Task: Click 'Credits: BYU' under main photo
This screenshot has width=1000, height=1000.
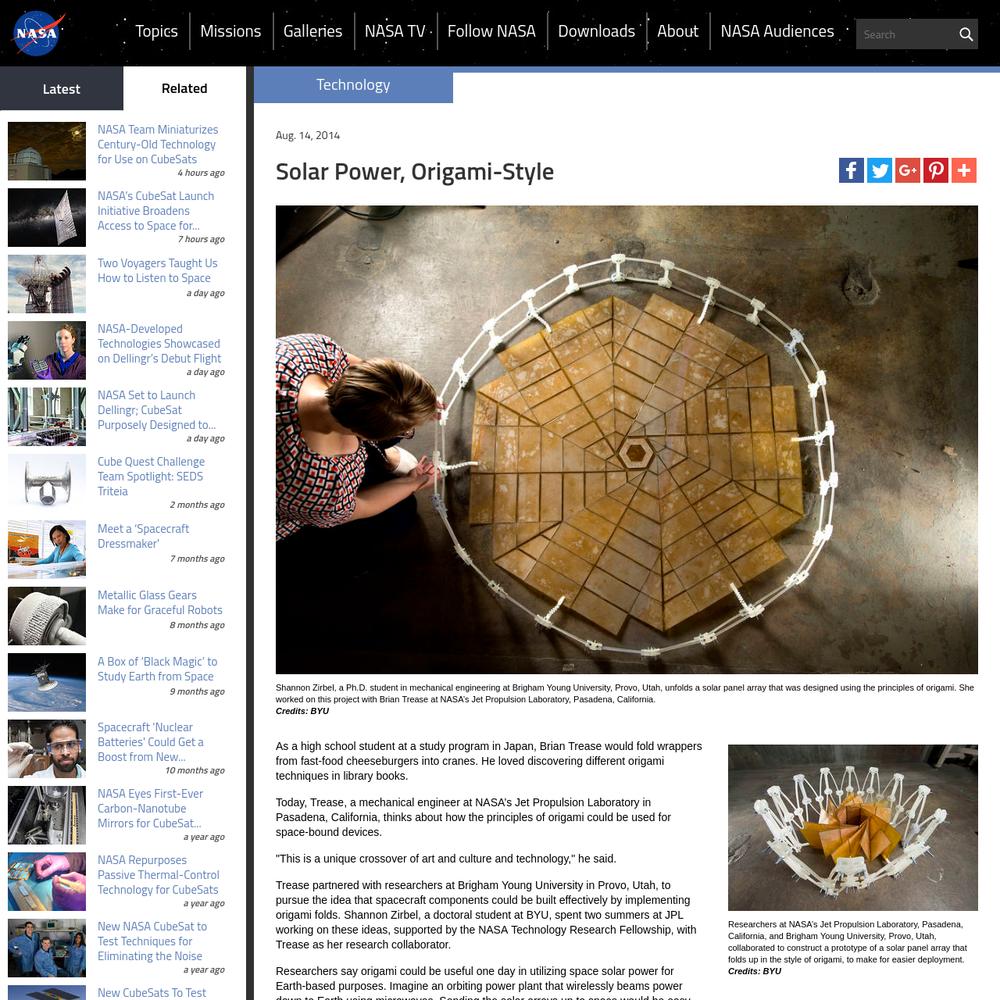Action: point(302,711)
